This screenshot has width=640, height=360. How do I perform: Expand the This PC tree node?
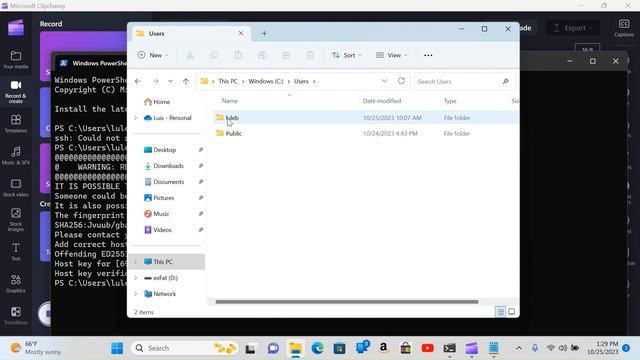tap(136, 262)
